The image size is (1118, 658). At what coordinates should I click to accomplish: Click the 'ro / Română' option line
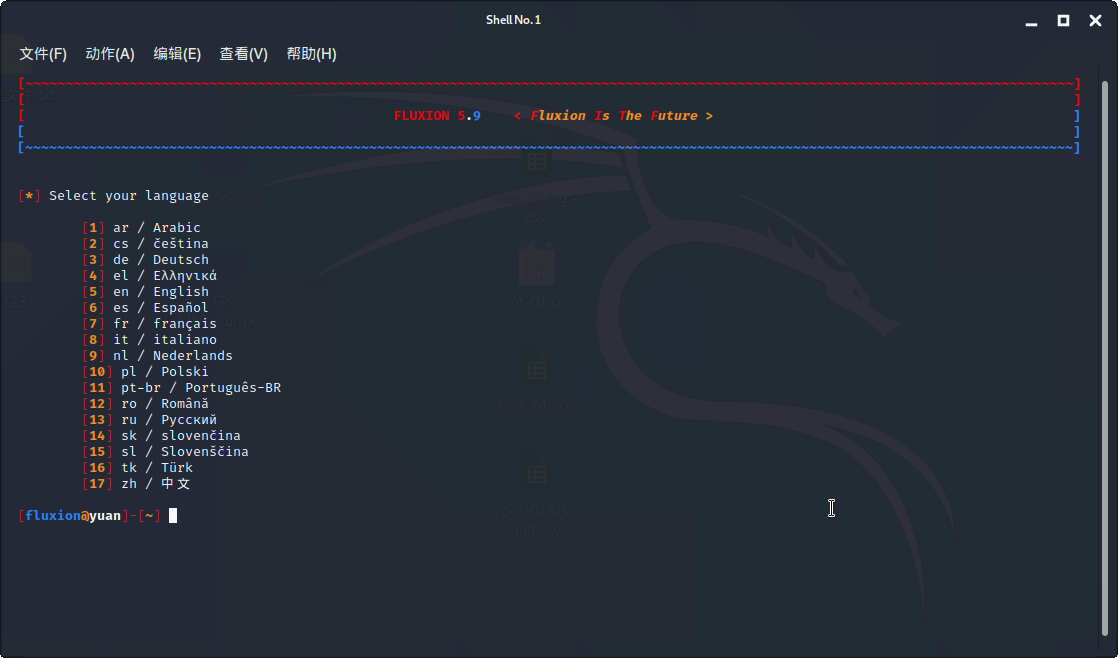[x=145, y=403]
